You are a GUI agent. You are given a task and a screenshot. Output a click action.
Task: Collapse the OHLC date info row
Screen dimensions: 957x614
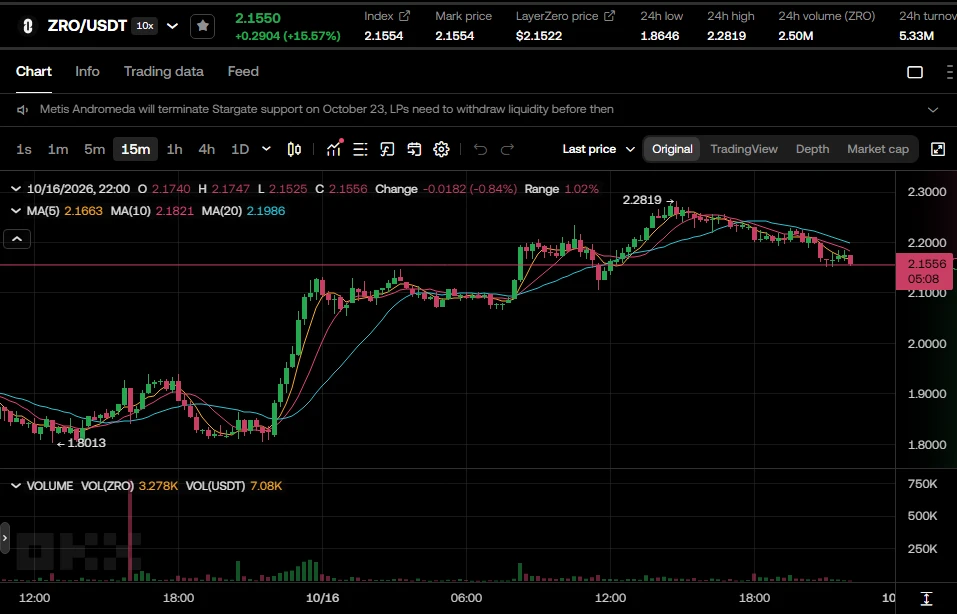coord(16,189)
